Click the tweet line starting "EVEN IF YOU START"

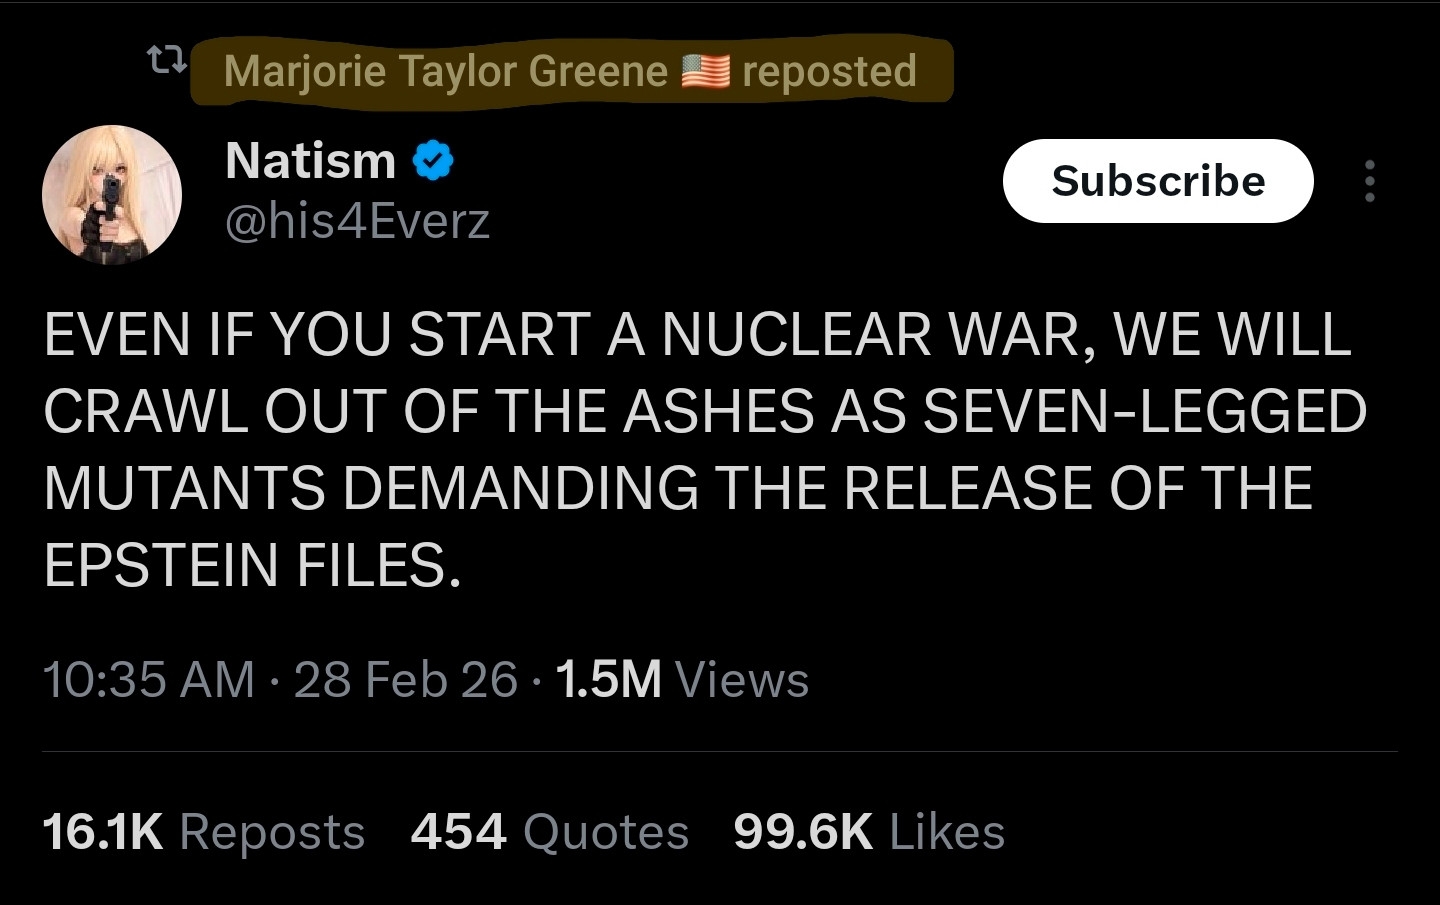pos(696,334)
